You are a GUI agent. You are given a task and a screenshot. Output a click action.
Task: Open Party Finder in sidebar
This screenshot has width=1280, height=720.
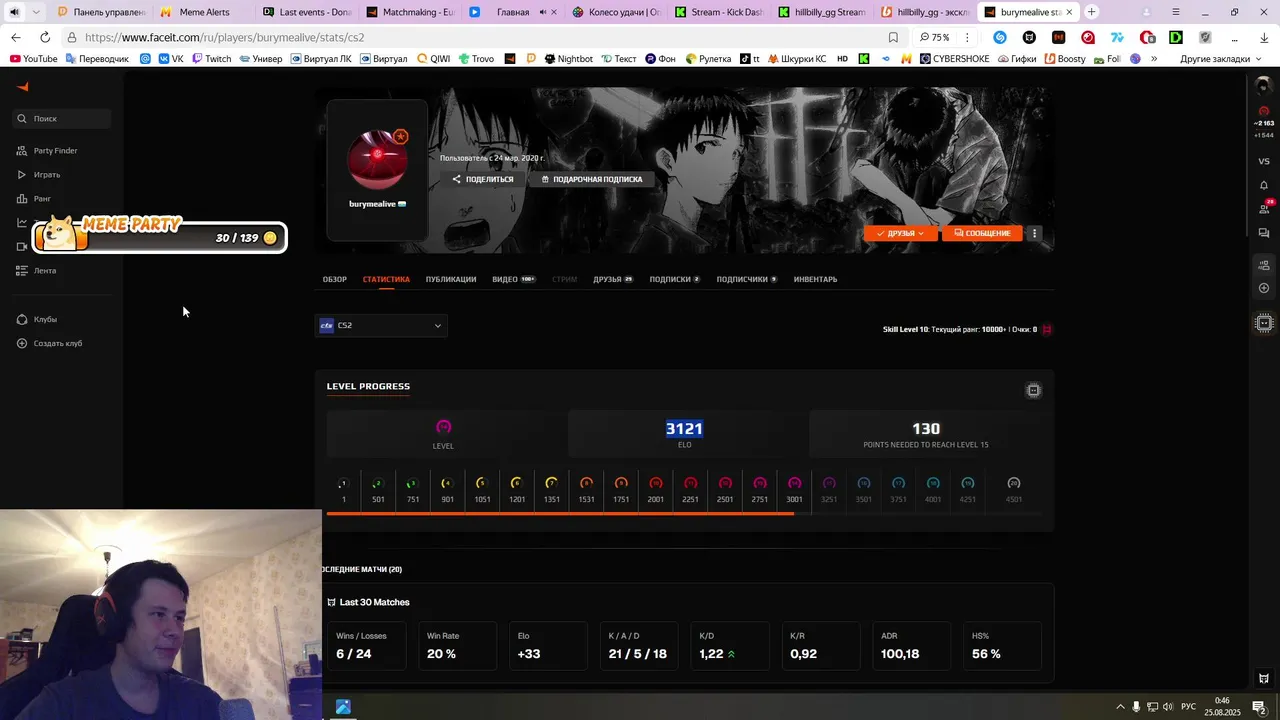47,151
